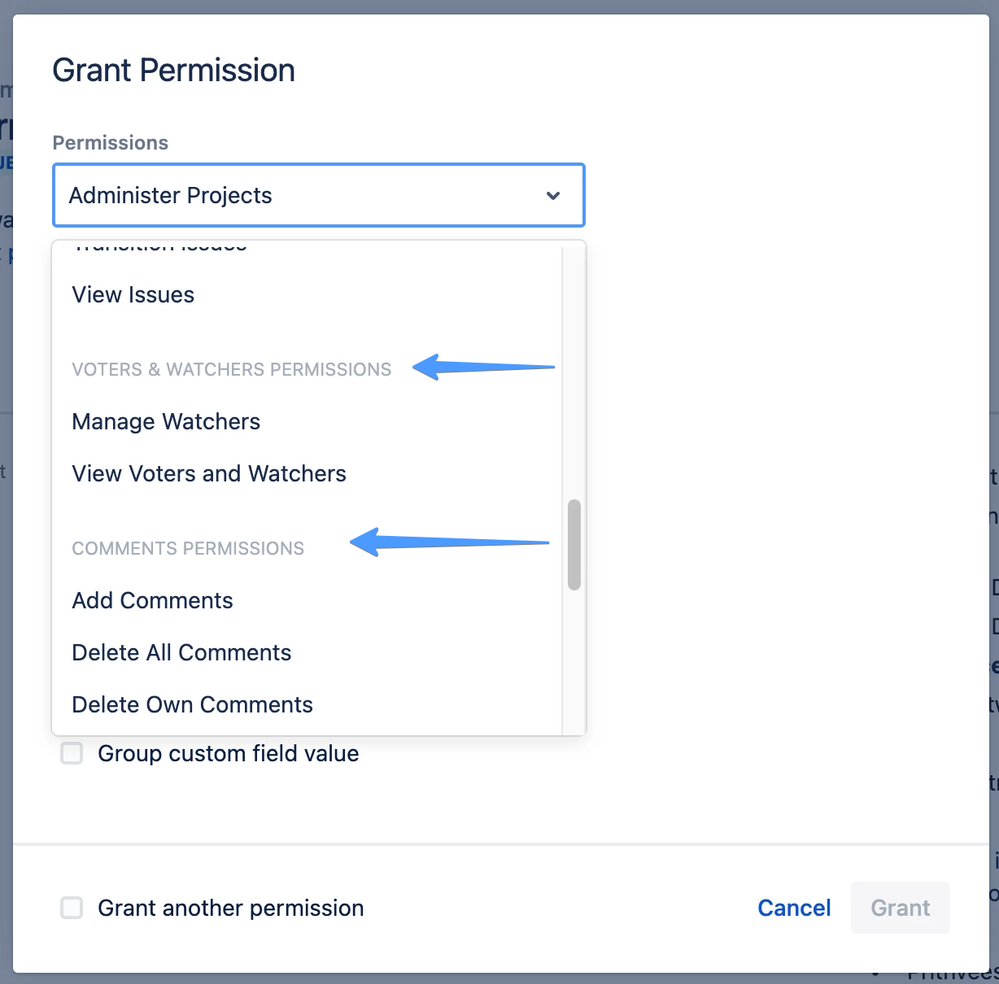The width and height of the screenshot is (999, 984).
Task: Select "View Issues" permission
Action: (133, 295)
